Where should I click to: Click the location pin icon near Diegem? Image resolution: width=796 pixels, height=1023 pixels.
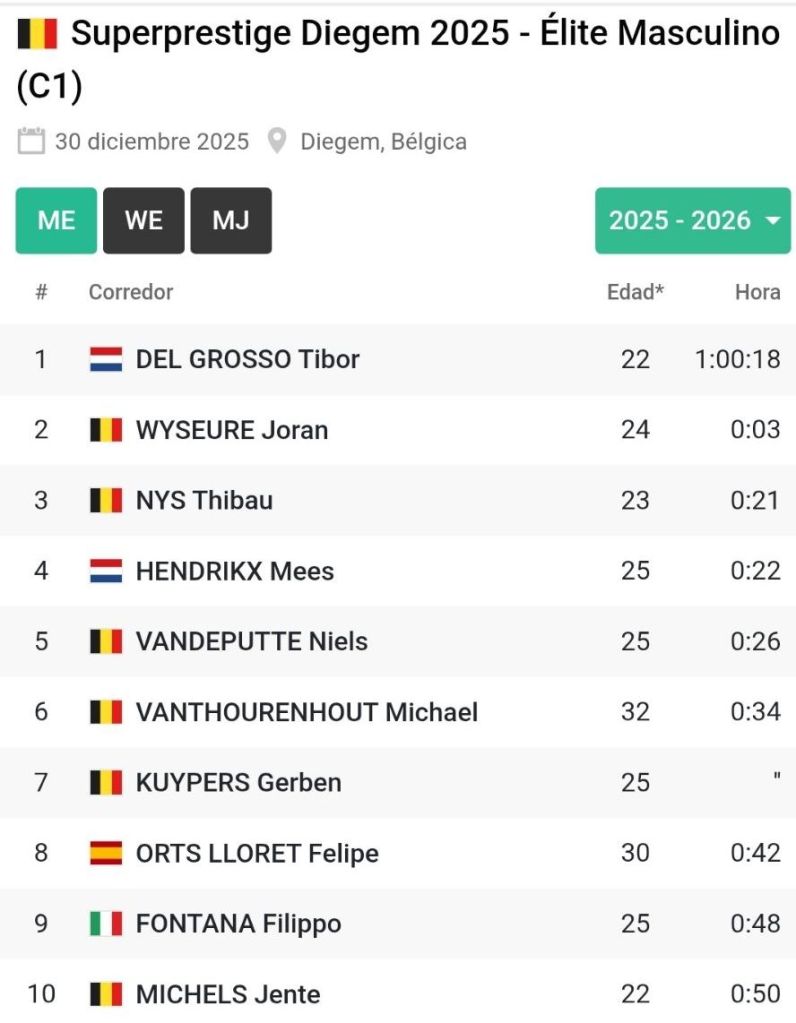point(277,141)
